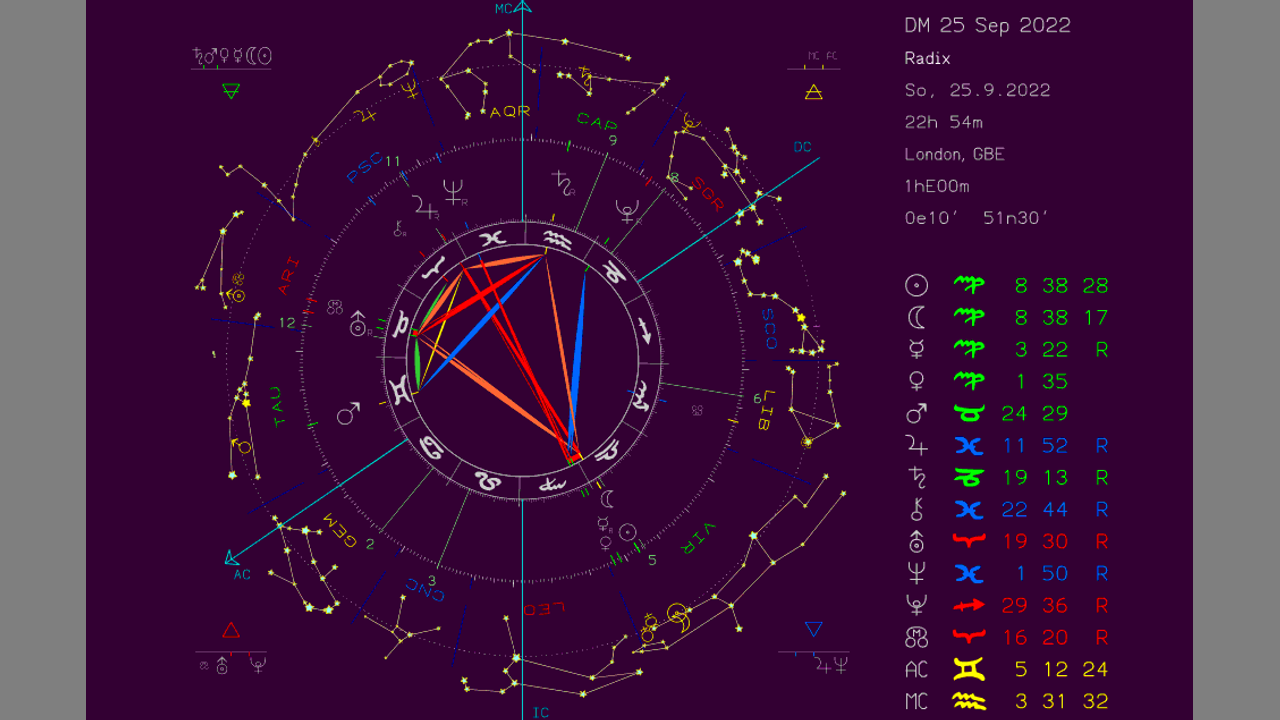
Task: Click the chart title DM 25 Sep 2022
Action: coord(987,26)
